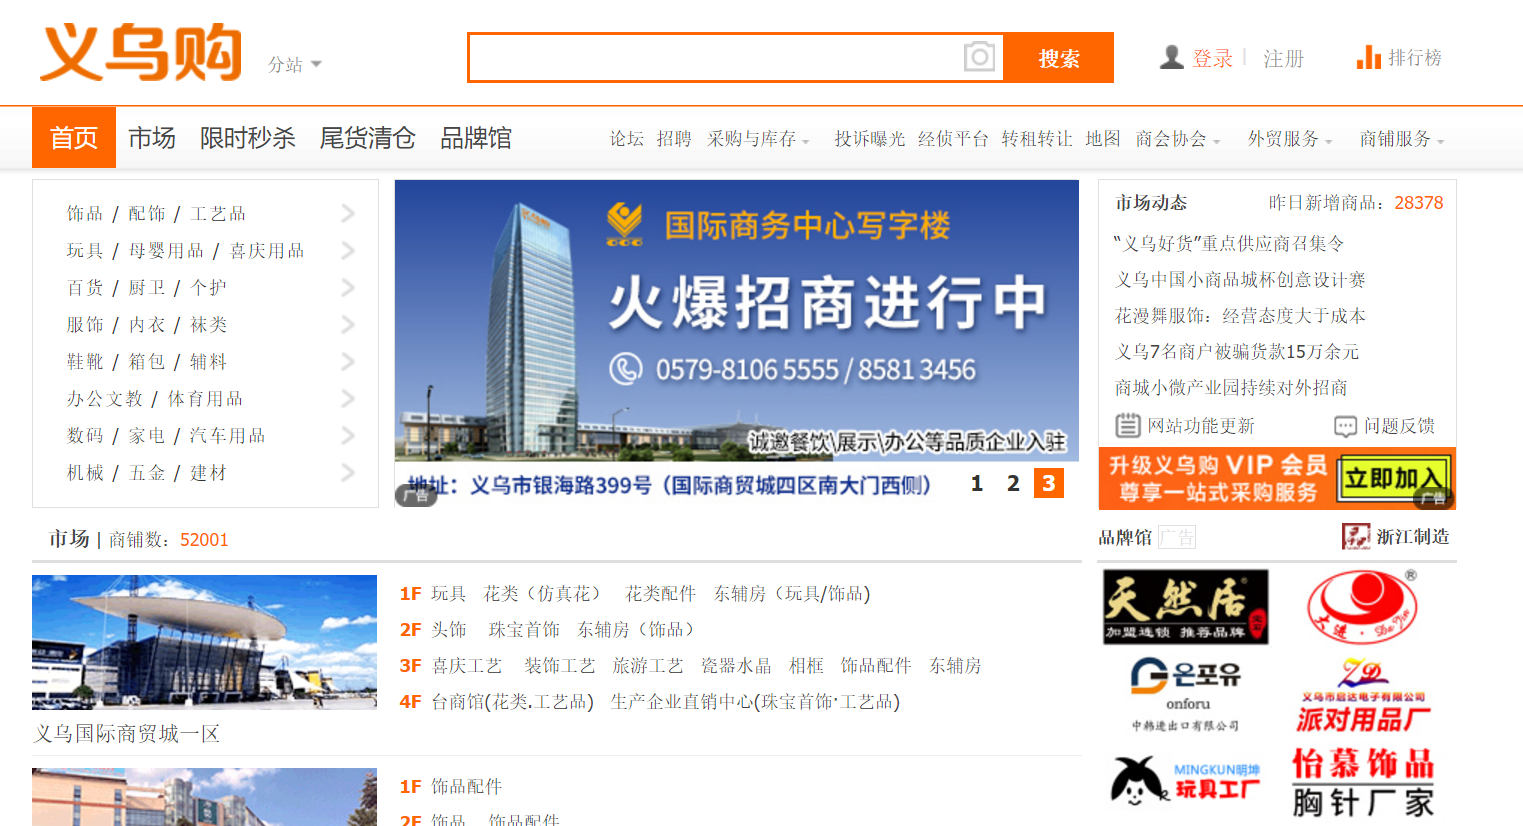Screen dimensions: 1523x826
Task: Open the 外贸服务 dropdown menu
Action: (1290, 139)
